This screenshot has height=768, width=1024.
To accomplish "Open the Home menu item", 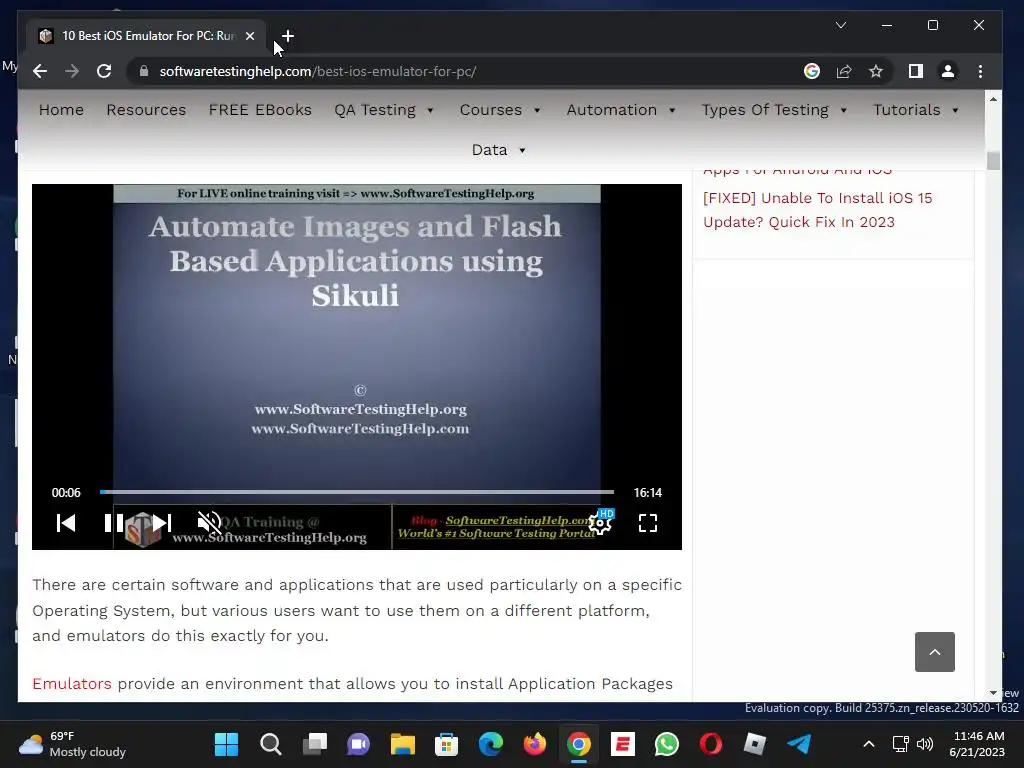I will 61,110.
